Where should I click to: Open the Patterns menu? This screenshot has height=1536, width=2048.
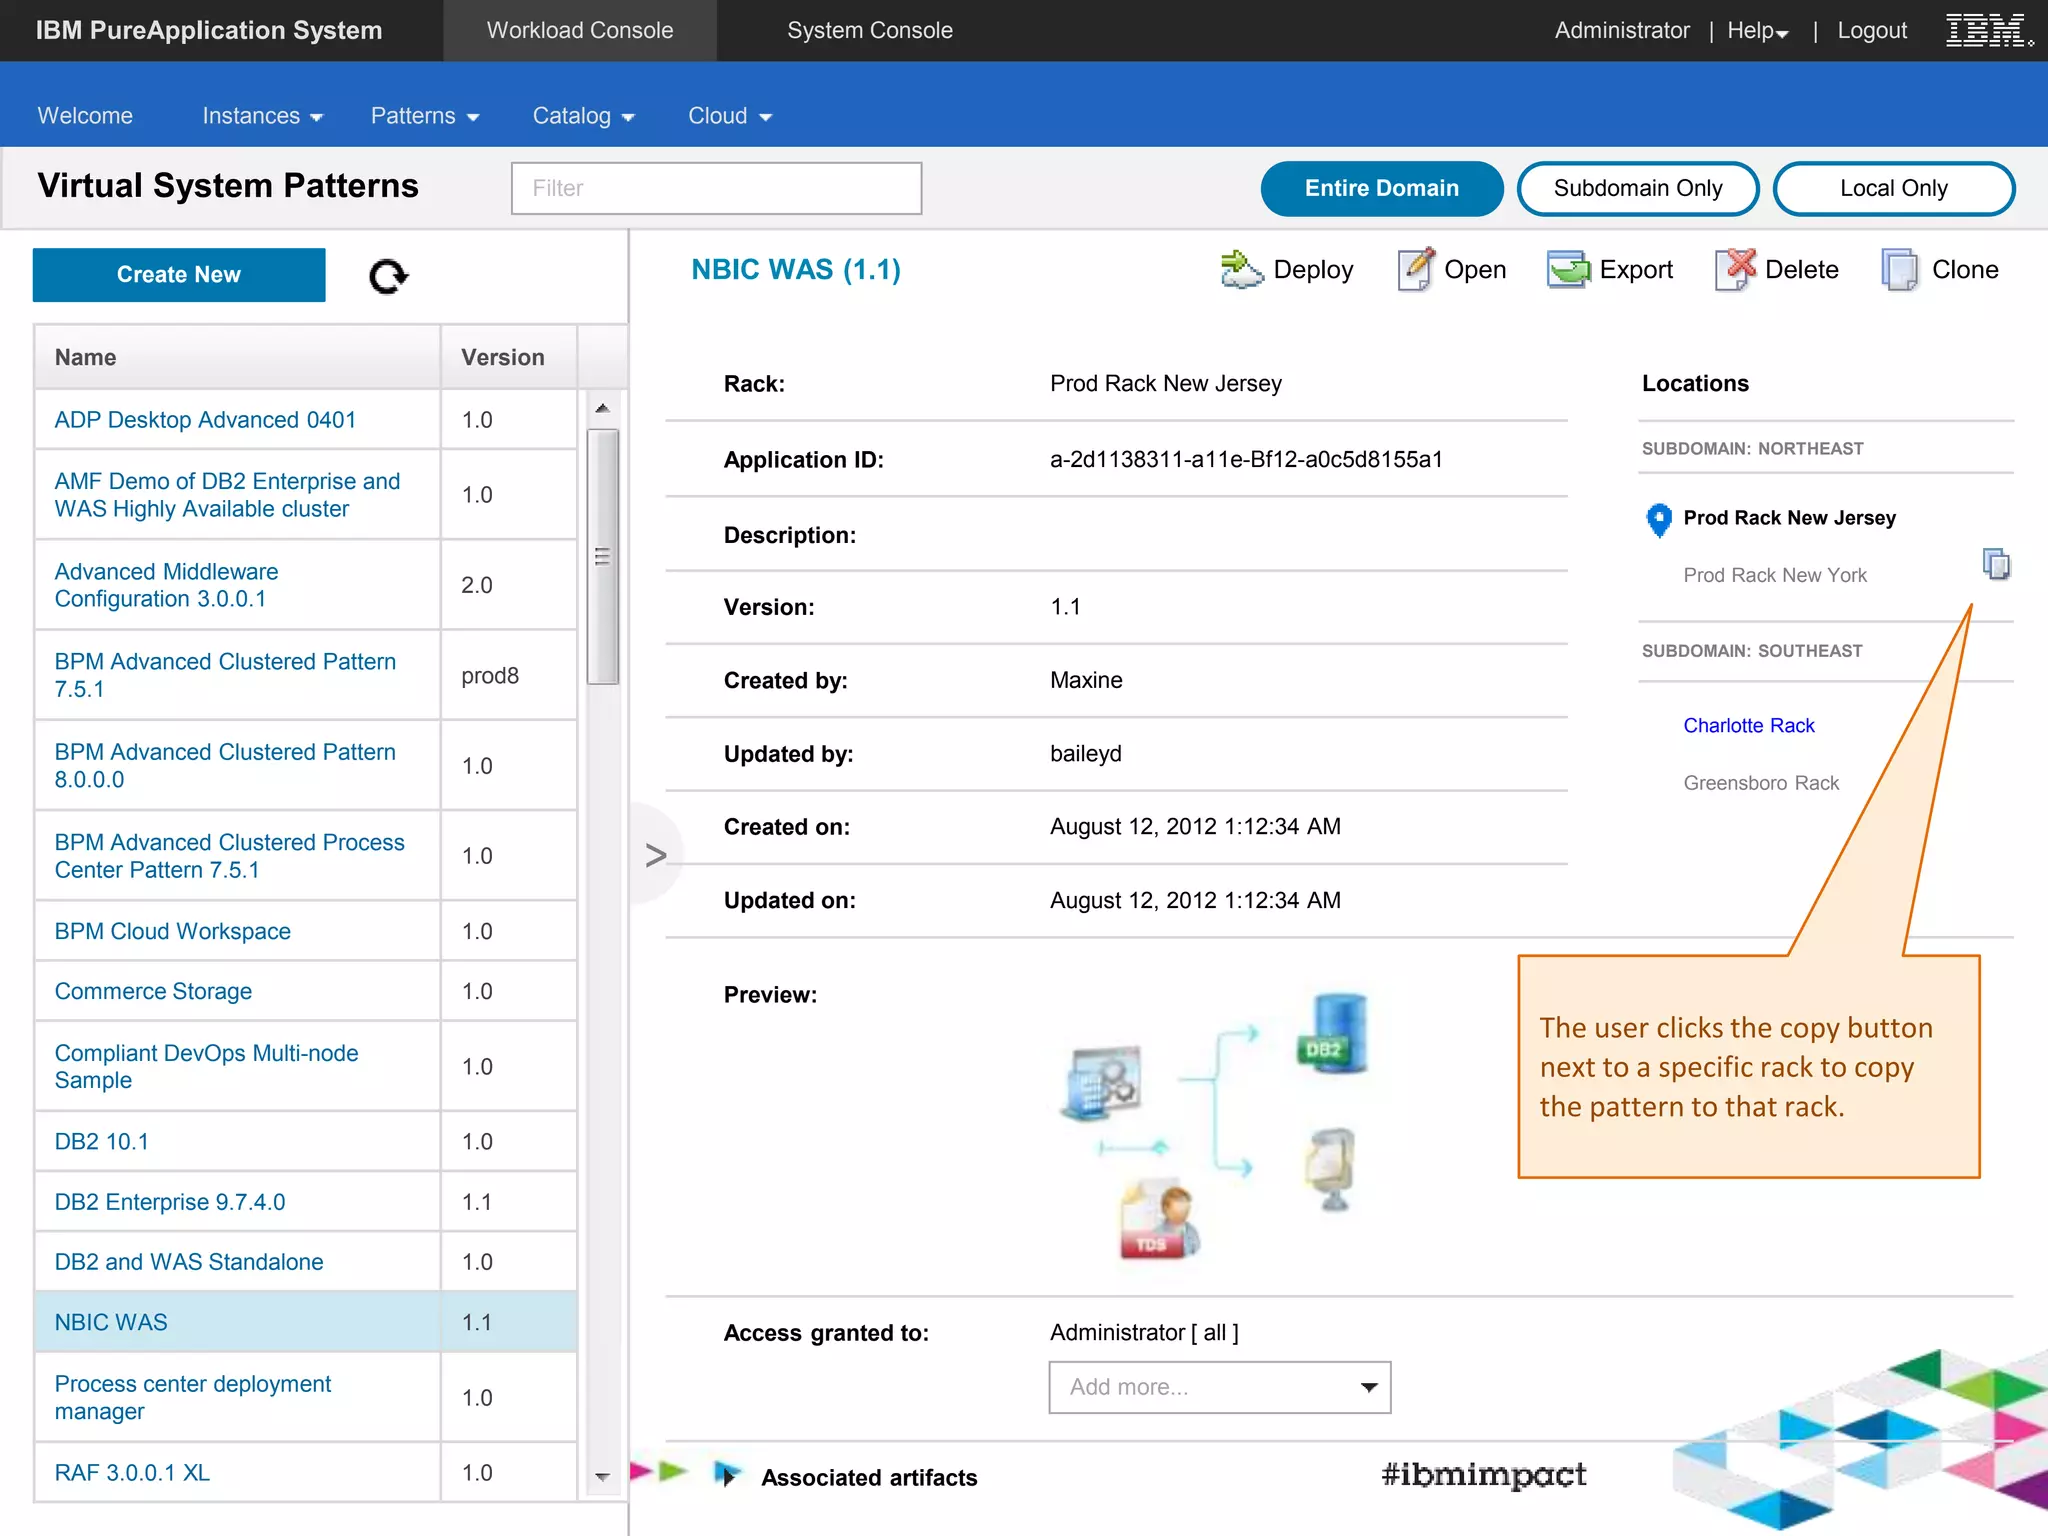pyautogui.click(x=425, y=116)
